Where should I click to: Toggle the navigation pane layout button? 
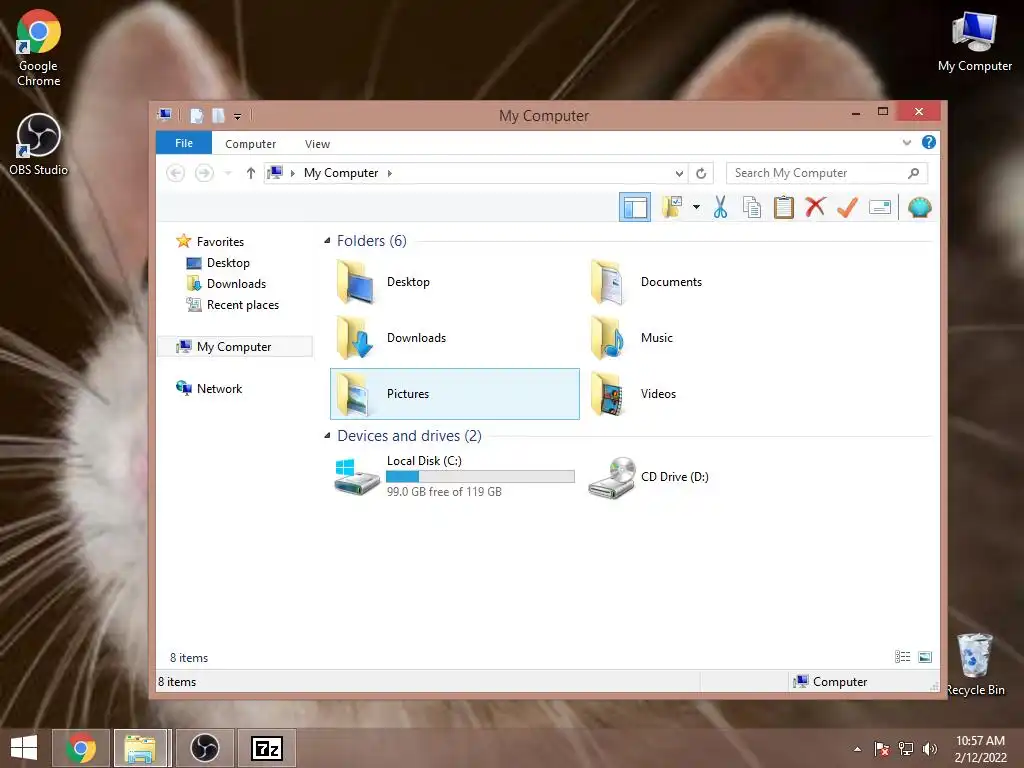pyautogui.click(x=635, y=208)
